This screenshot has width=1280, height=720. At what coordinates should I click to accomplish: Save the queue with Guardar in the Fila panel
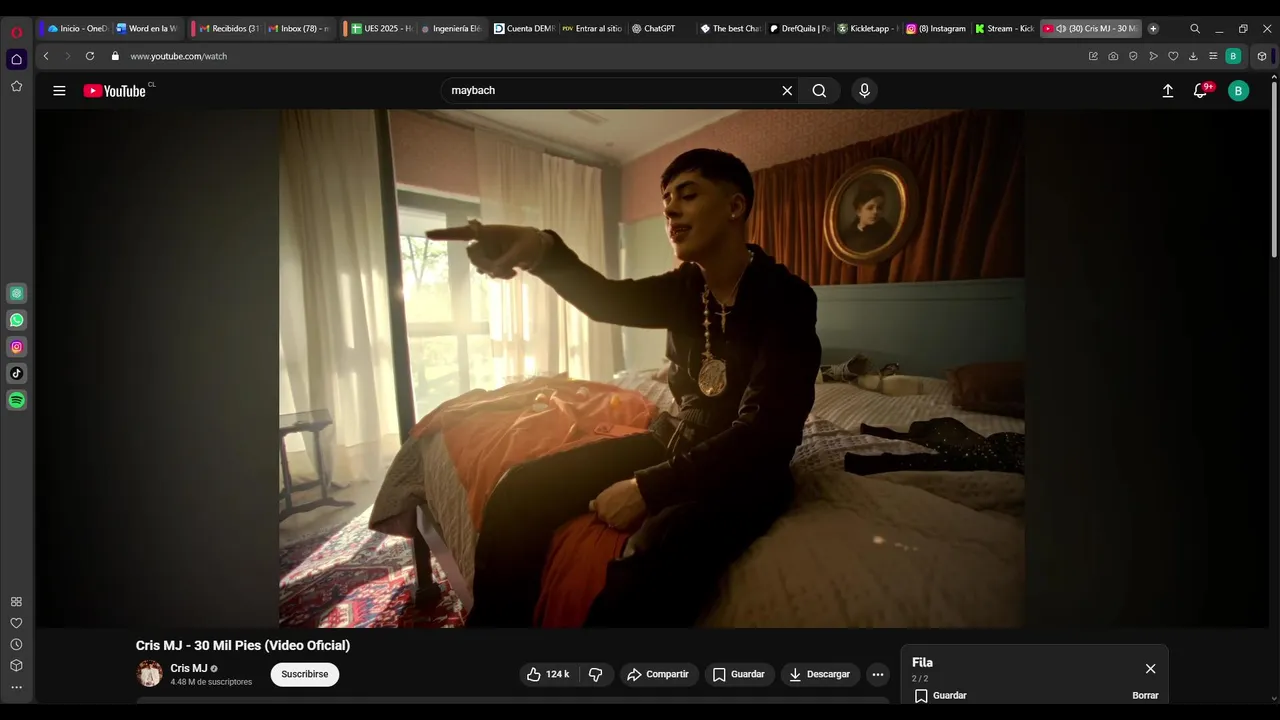[941, 695]
